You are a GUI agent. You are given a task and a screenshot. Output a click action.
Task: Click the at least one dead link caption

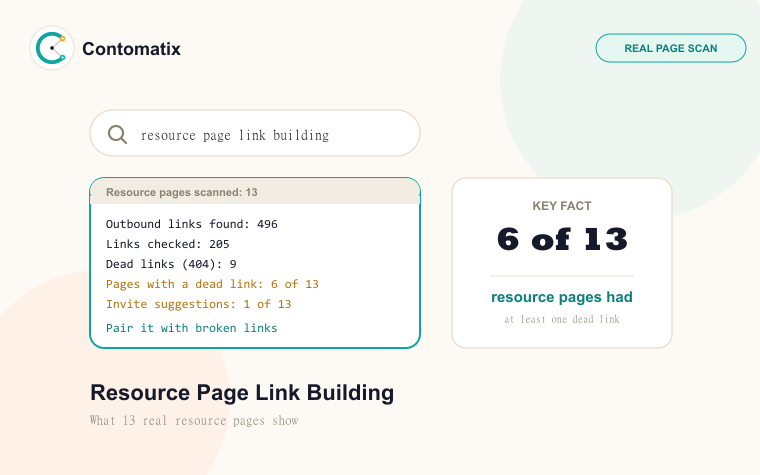click(562, 319)
